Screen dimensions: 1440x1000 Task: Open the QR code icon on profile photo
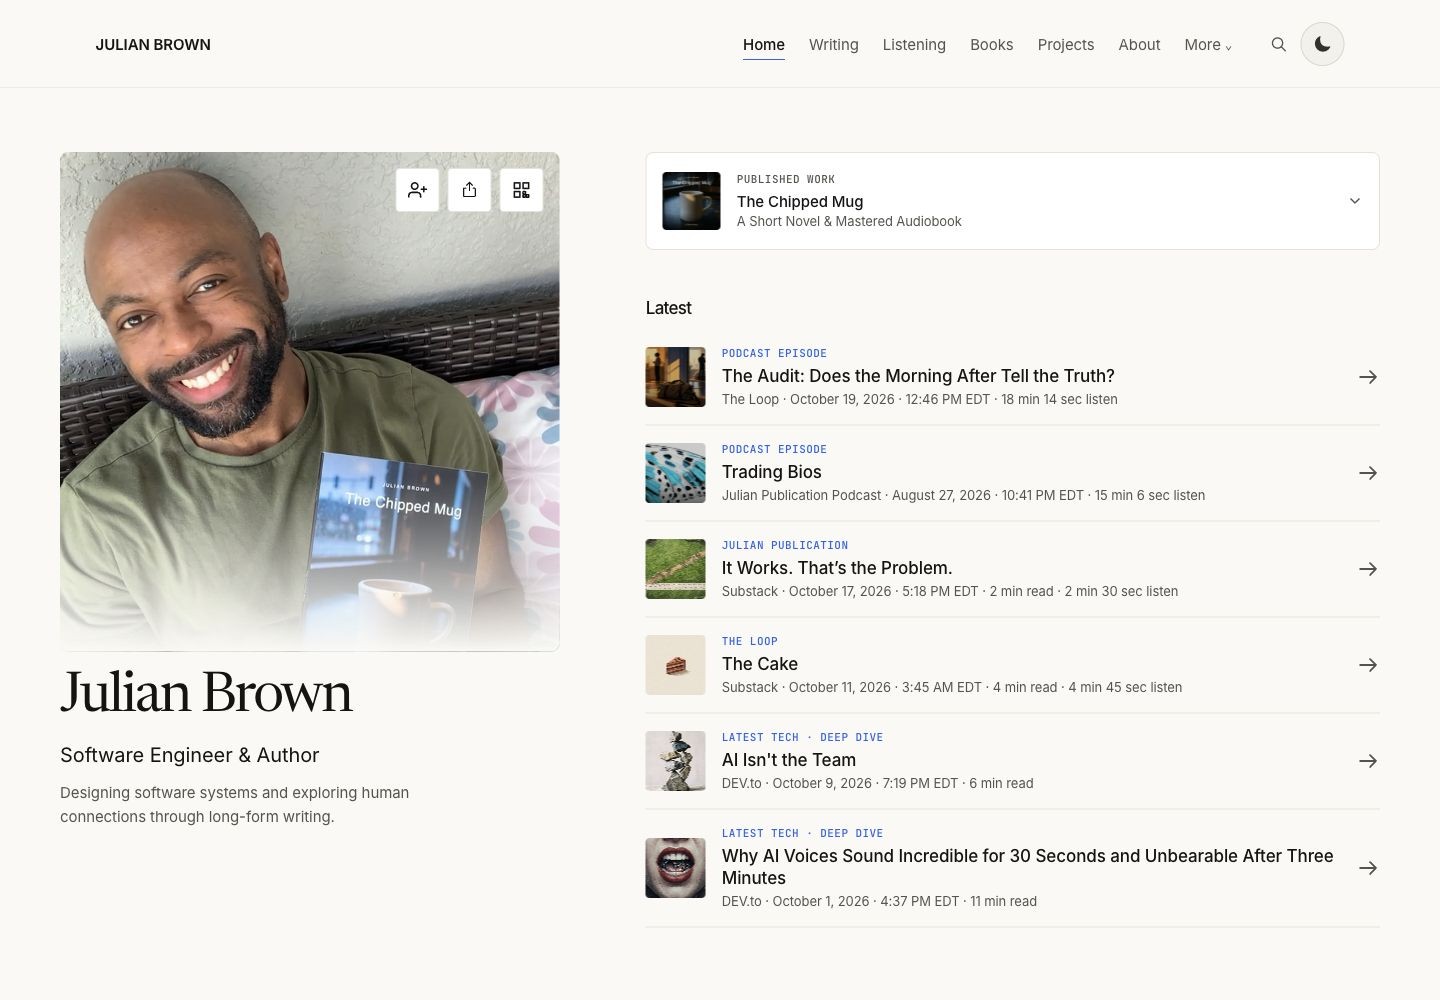click(x=521, y=190)
